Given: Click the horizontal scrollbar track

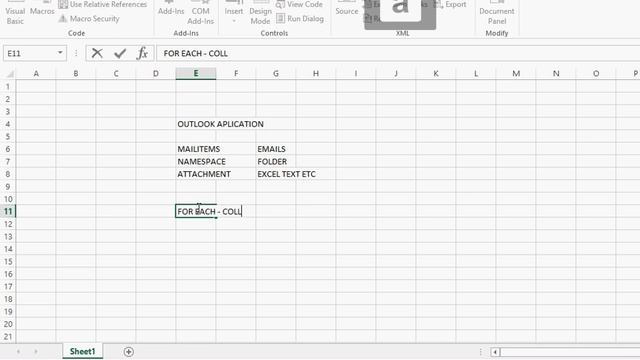Looking at the screenshot, I should tap(570, 351).
